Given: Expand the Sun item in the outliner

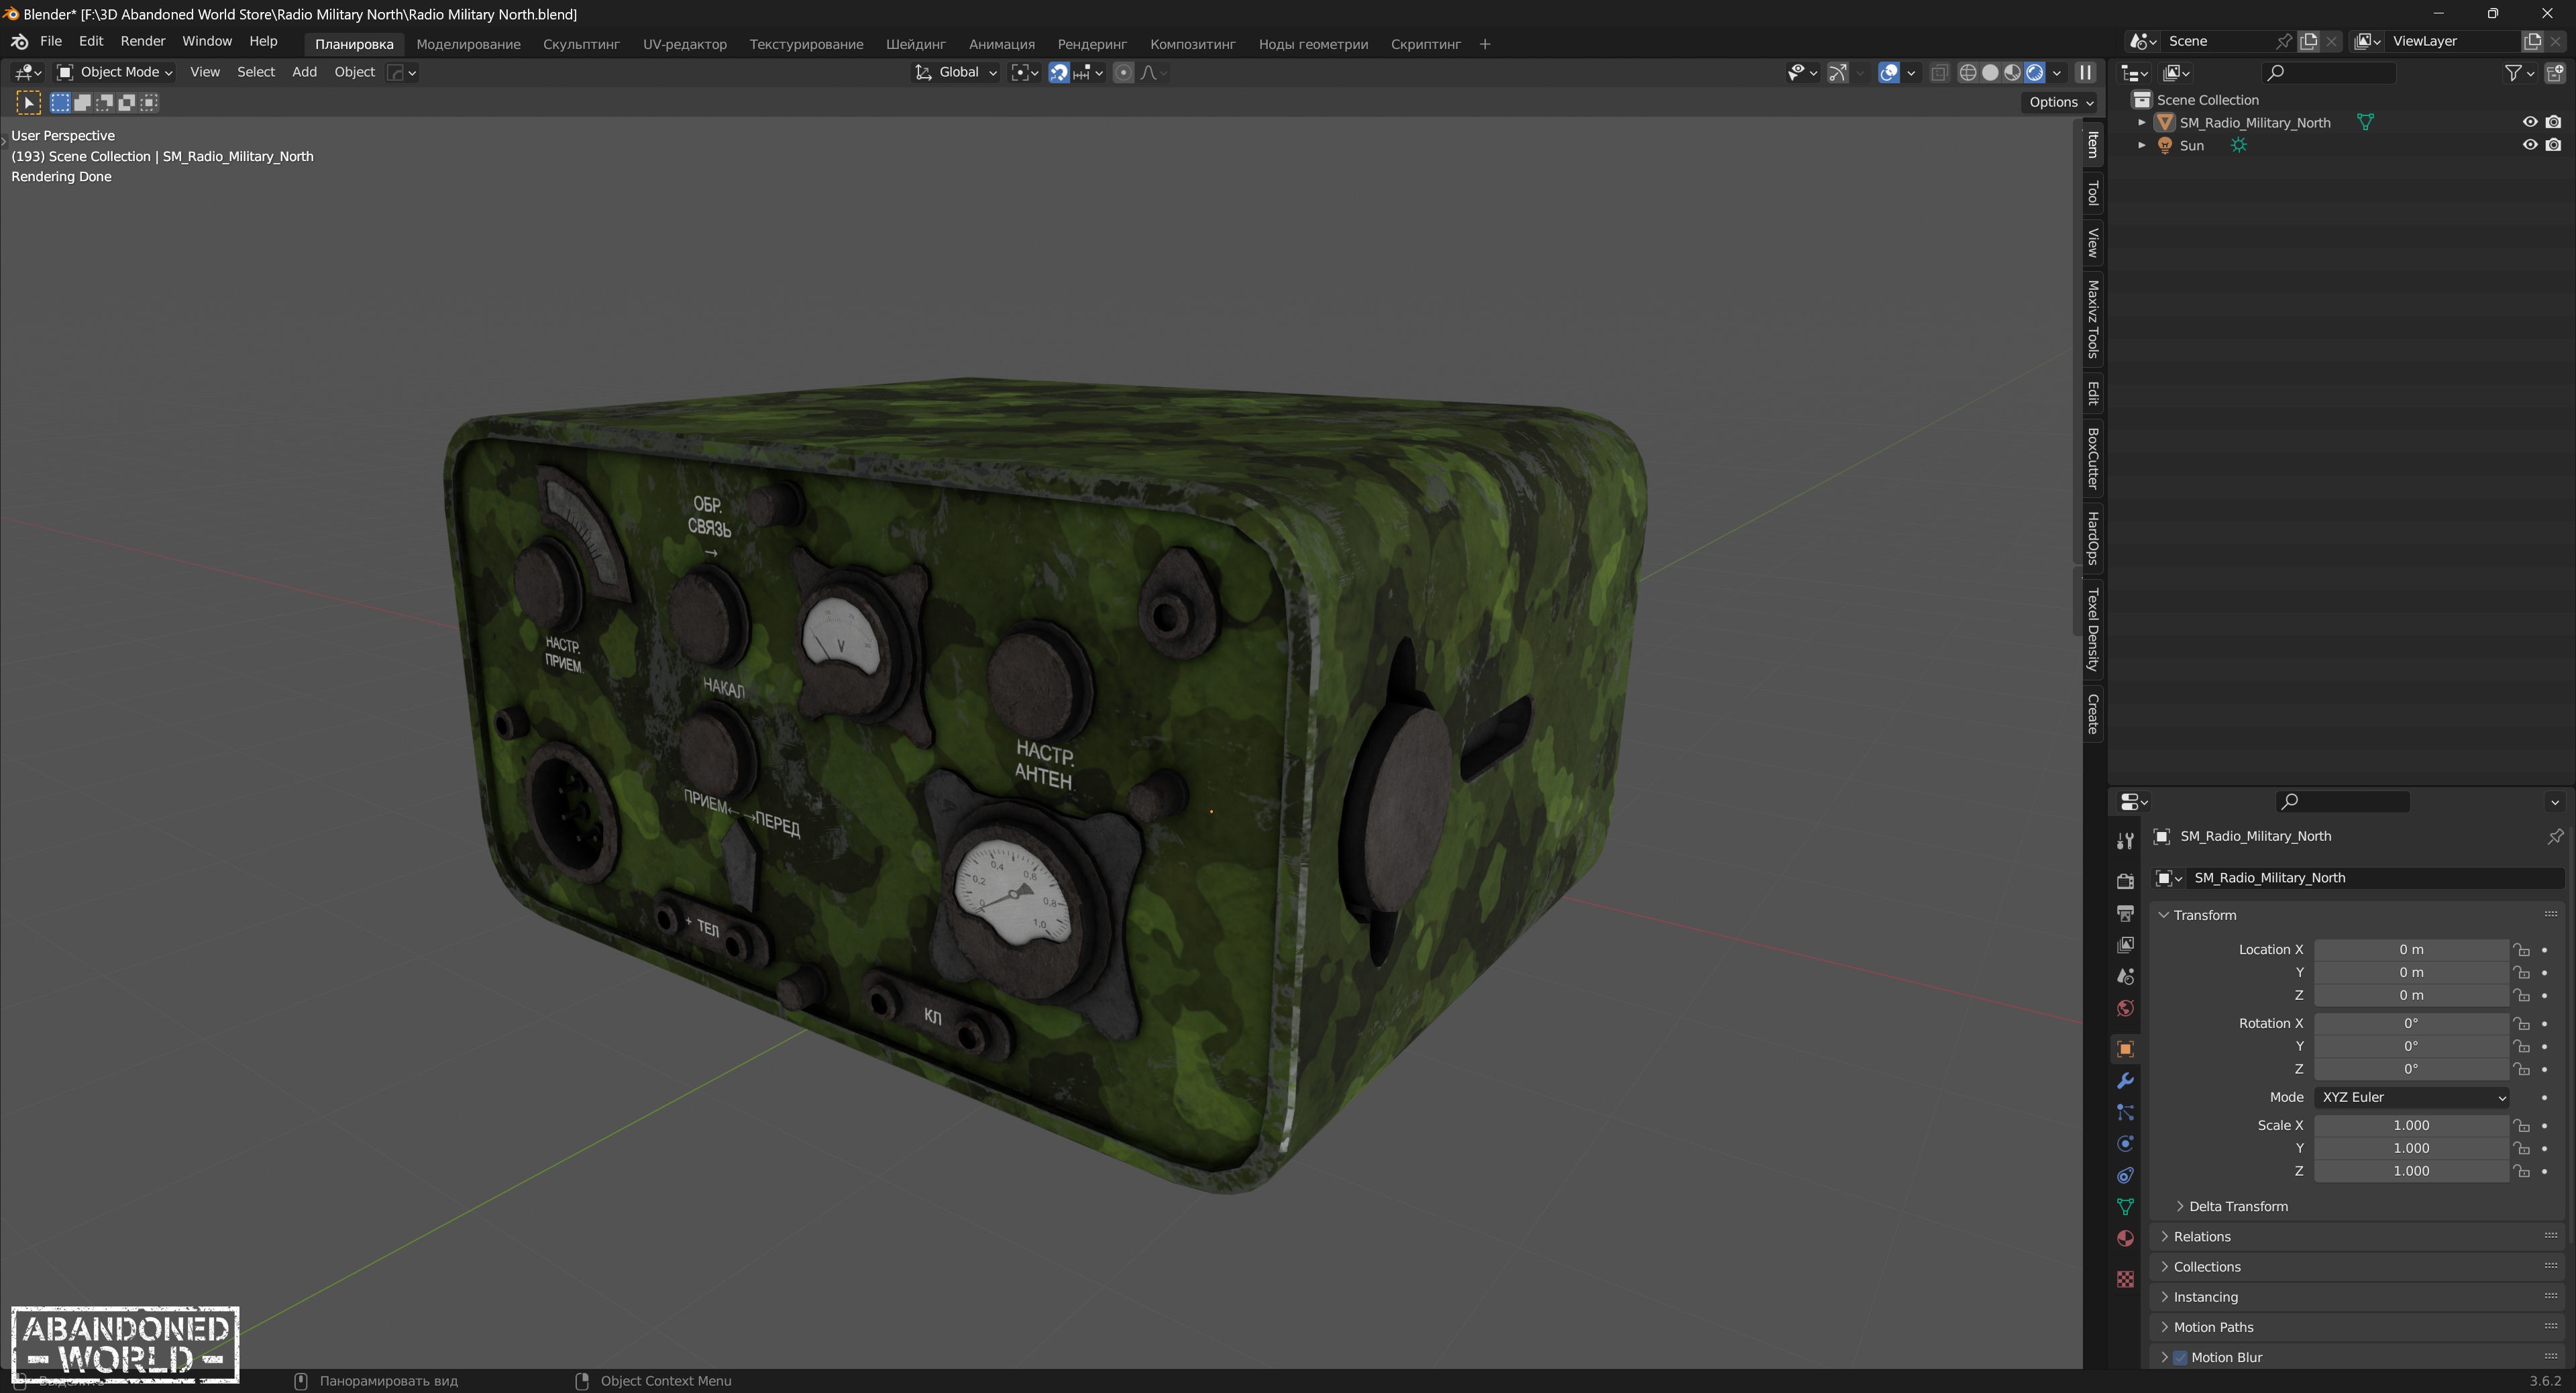Looking at the screenshot, I should click(2141, 145).
